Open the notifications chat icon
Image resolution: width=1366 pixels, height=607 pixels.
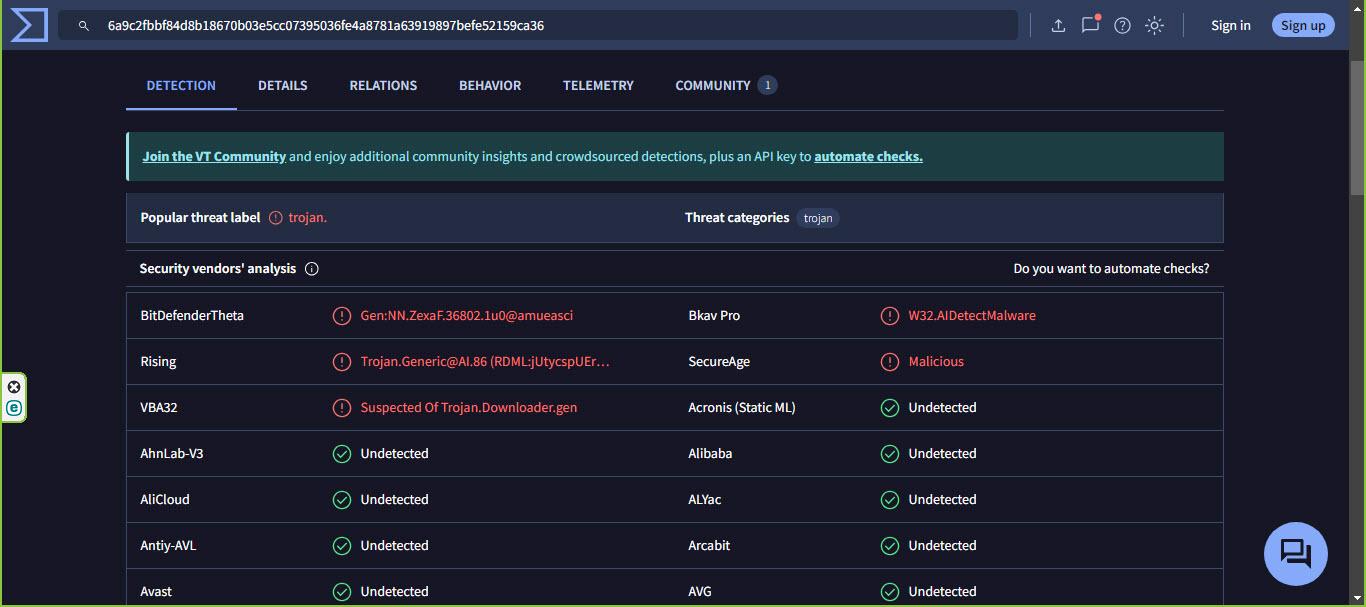[x=1090, y=25]
